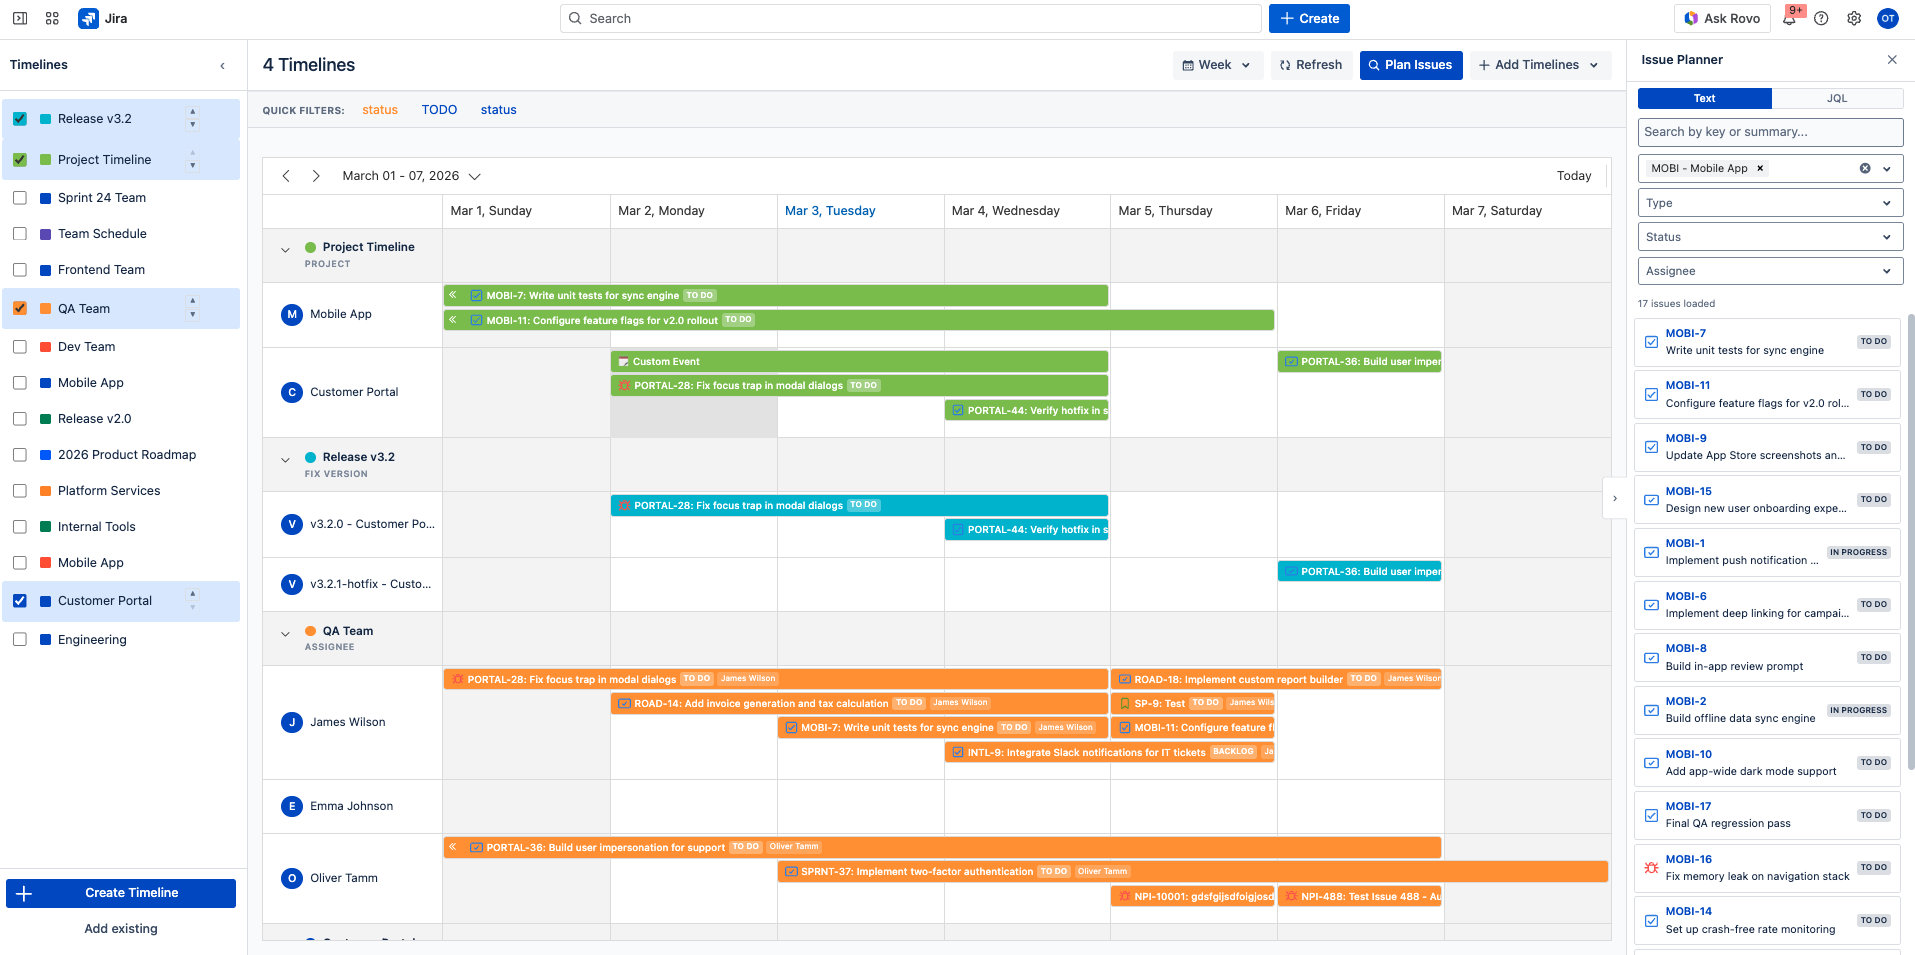Click the Ask Rovo icon button
This screenshot has width=1915, height=955.
pyautogui.click(x=1691, y=18)
